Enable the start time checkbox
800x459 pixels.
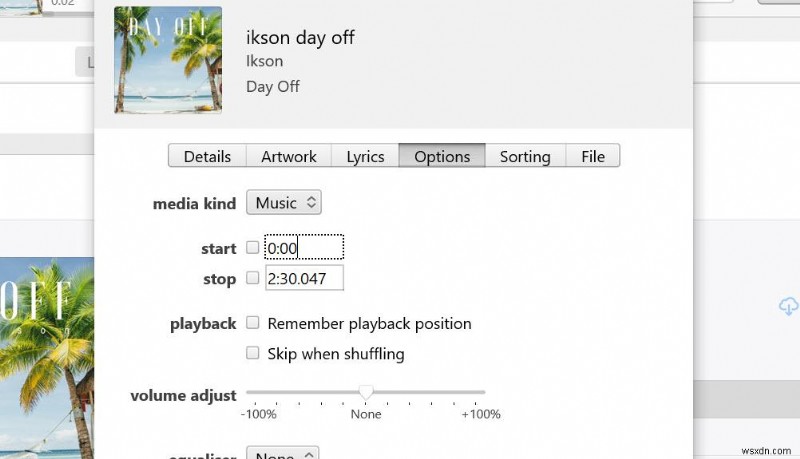point(253,247)
